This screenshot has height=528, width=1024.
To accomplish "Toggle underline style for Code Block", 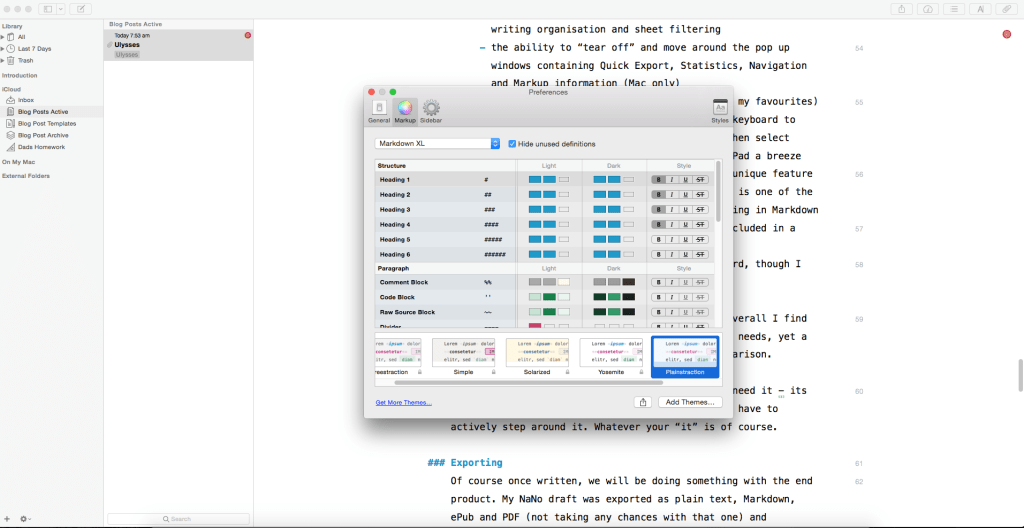I will tap(686, 297).
